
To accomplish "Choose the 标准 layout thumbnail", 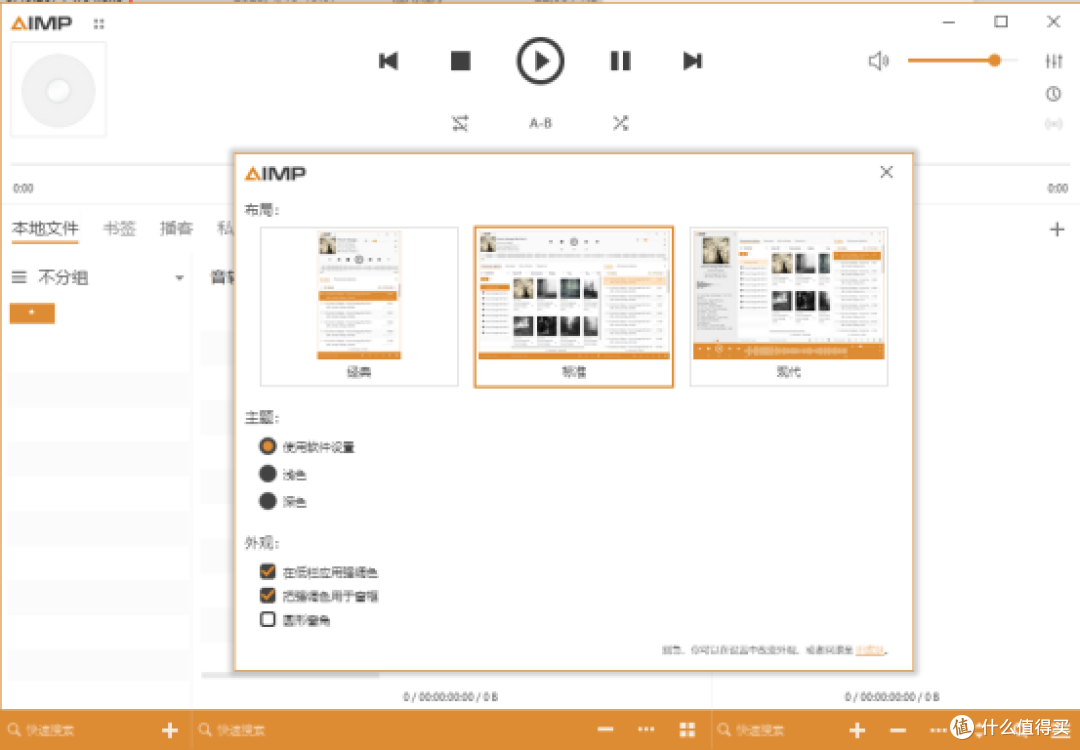I will [x=574, y=306].
